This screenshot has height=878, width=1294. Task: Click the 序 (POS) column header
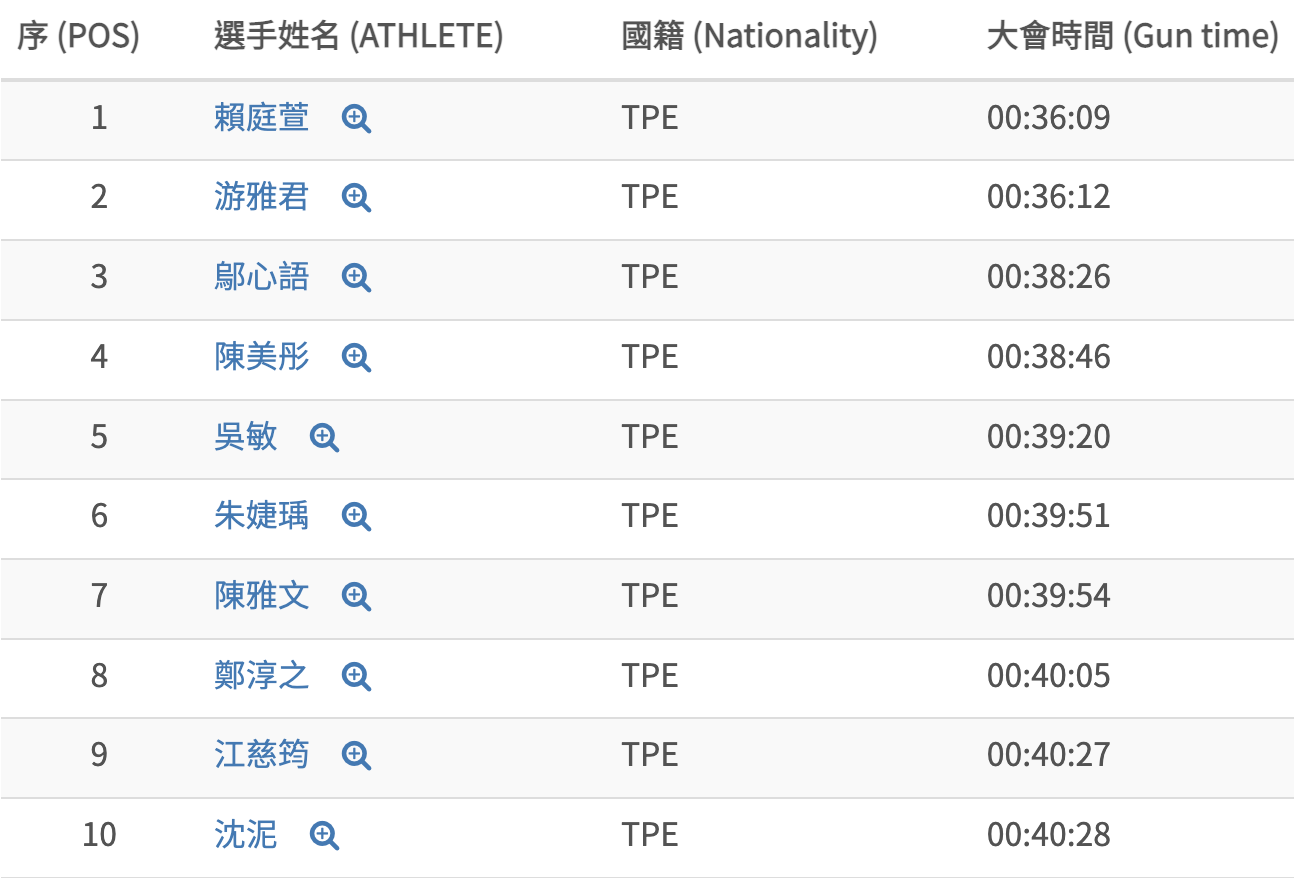point(78,37)
